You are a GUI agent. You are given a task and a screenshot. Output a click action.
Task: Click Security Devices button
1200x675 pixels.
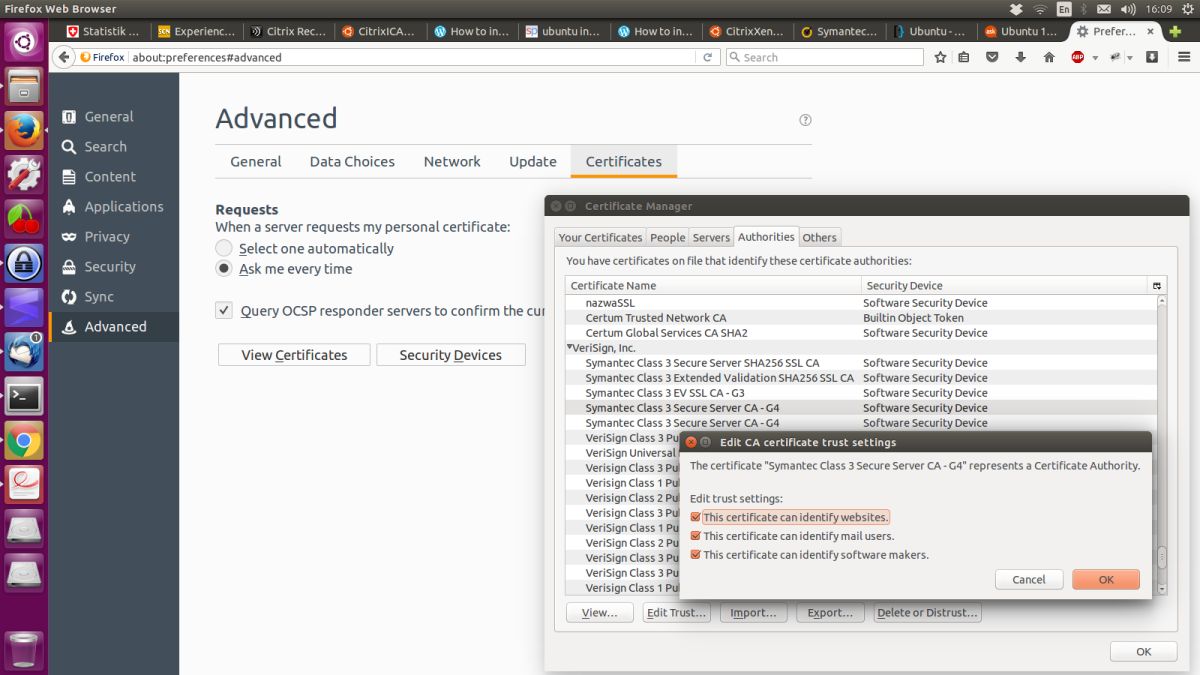coord(450,355)
